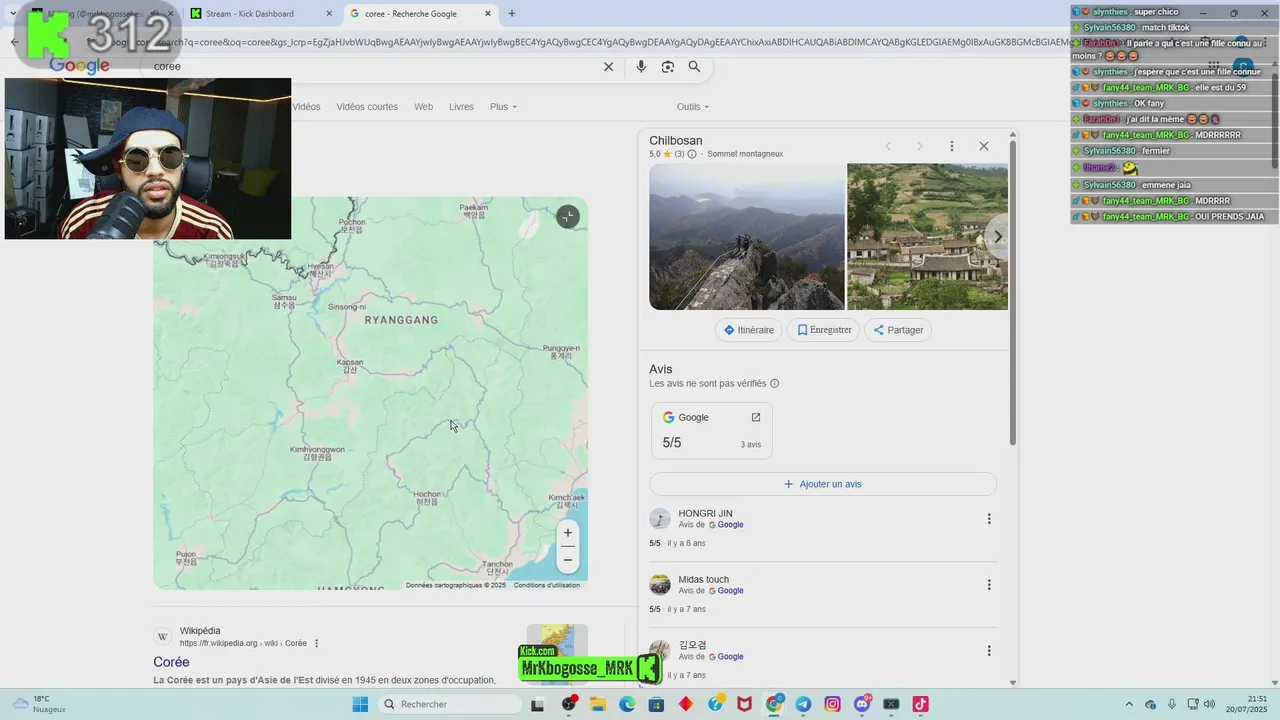Click info icon beside 'Les avis ne sont pas vérifiés'
Viewport: 1280px width, 720px height.
tap(775, 384)
